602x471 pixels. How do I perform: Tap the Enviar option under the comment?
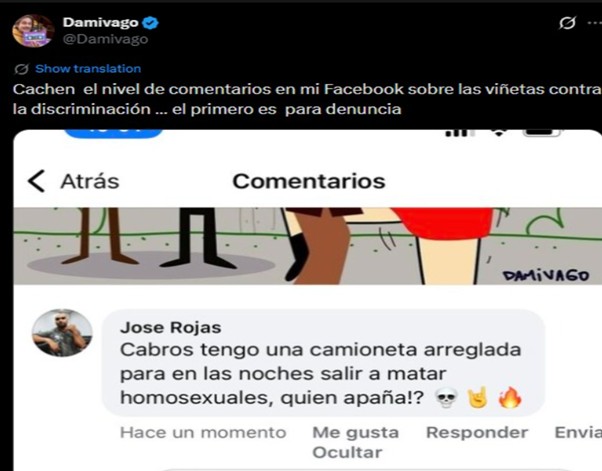[x=578, y=433]
